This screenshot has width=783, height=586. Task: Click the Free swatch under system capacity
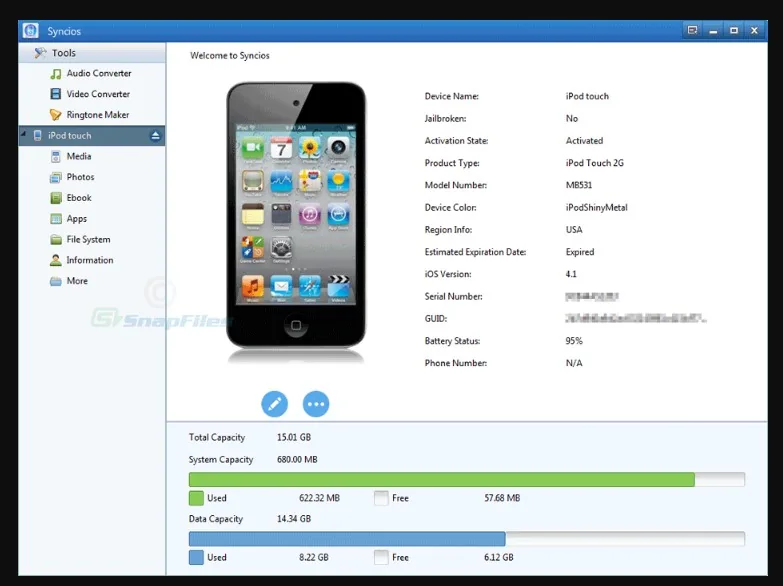pos(381,498)
